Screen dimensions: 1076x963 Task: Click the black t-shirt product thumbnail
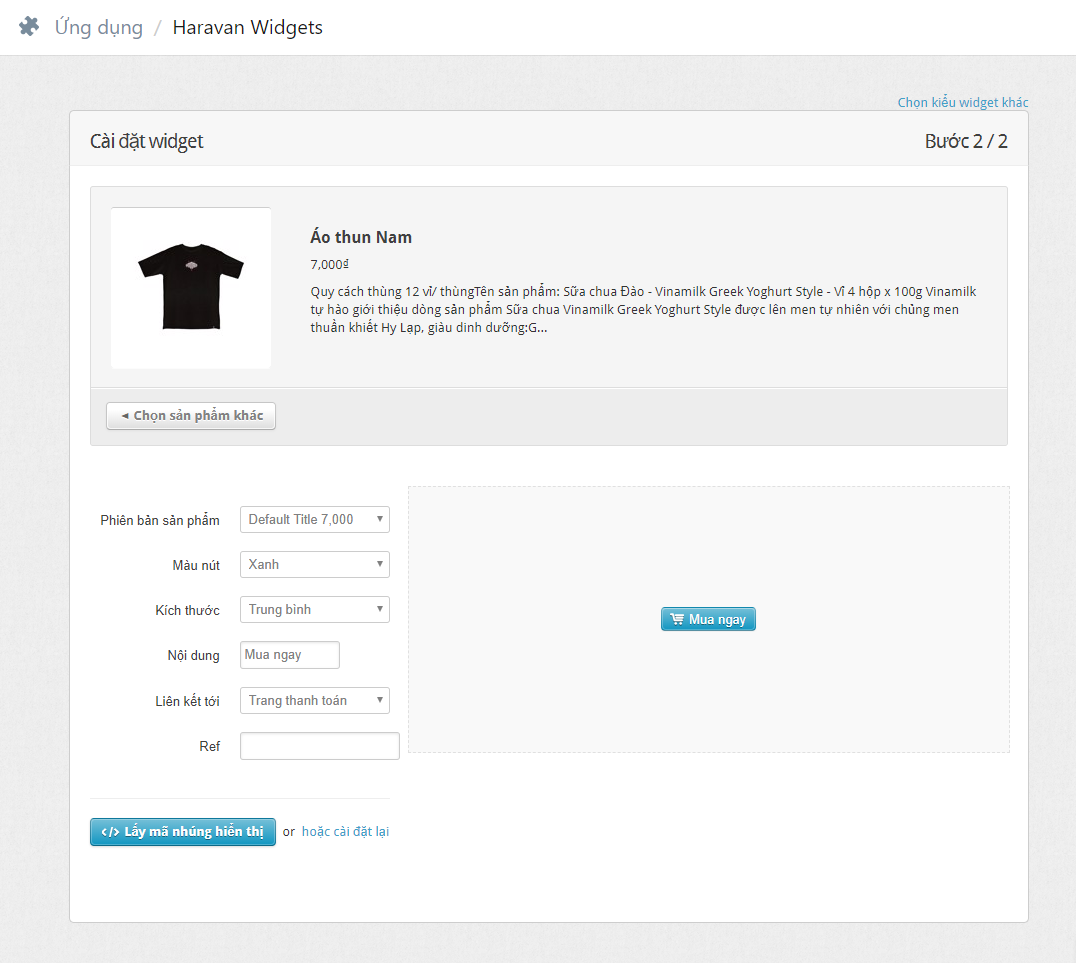point(191,288)
